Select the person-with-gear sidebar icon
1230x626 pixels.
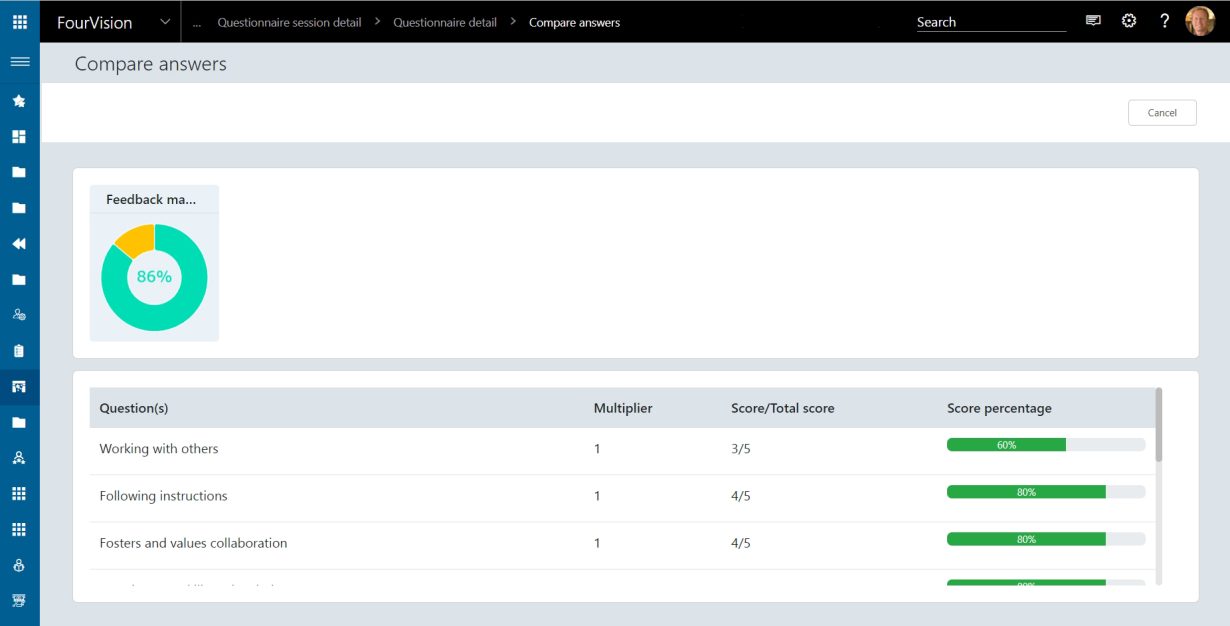pyautogui.click(x=19, y=315)
